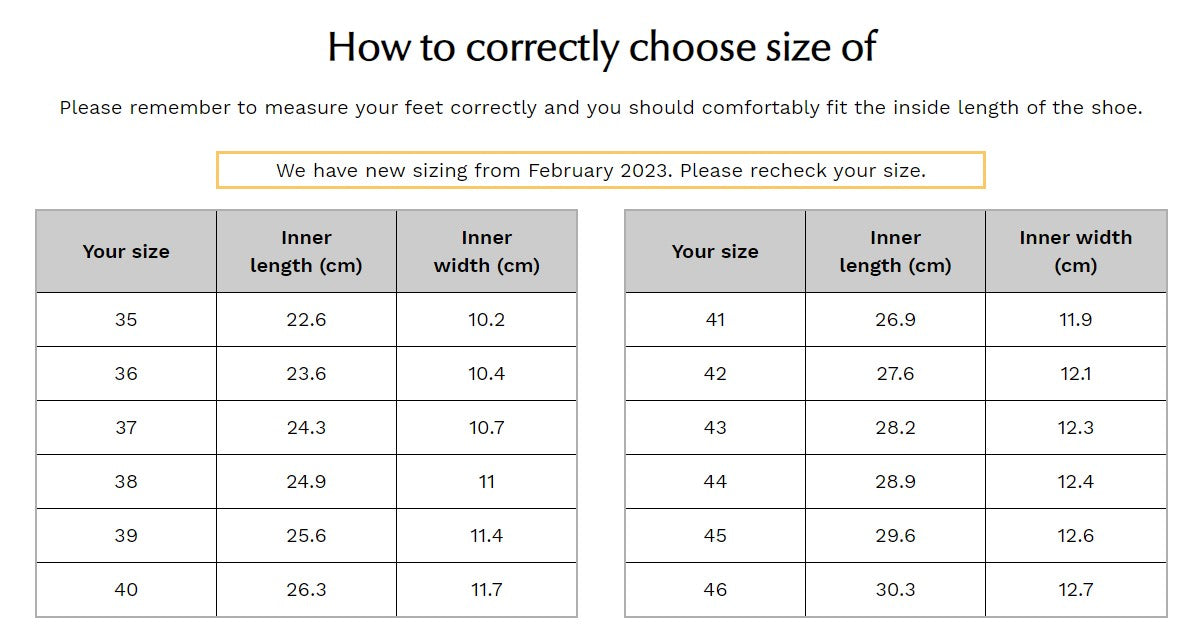
Task: Click inner length value 24.3
Action: coord(306,428)
